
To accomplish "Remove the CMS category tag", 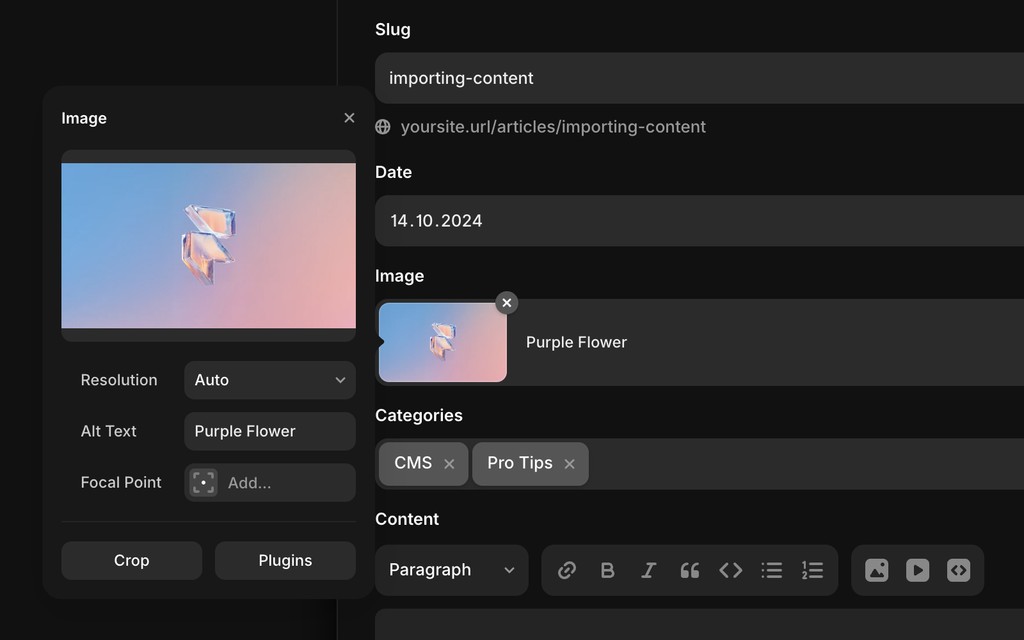I will tap(449, 463).
